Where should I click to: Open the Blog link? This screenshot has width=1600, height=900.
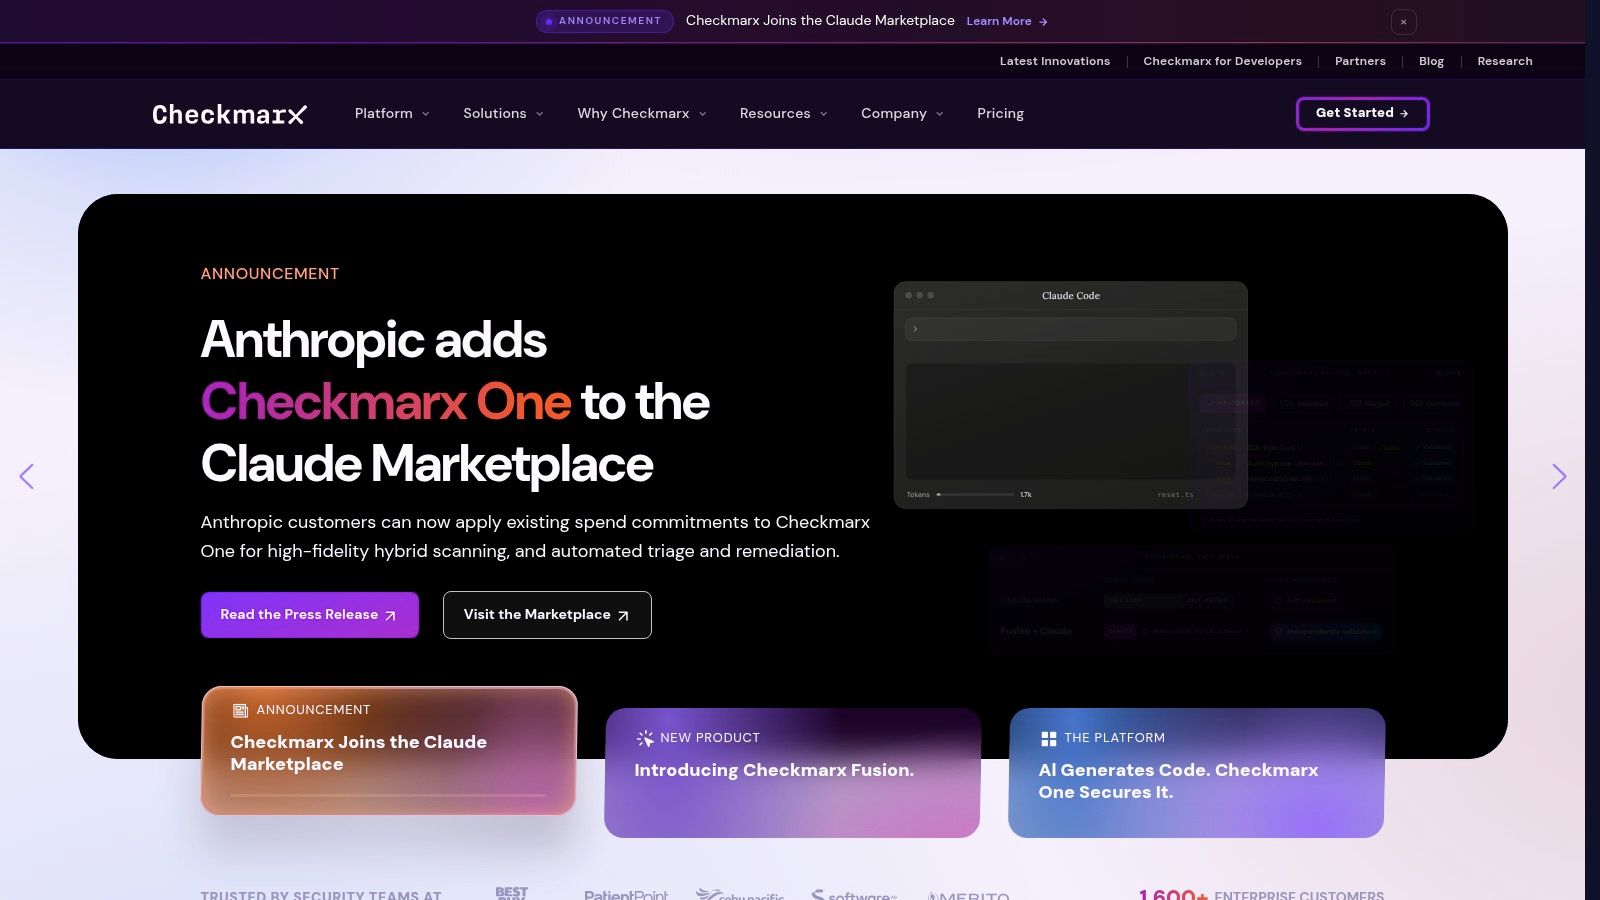click(1431, 61)
